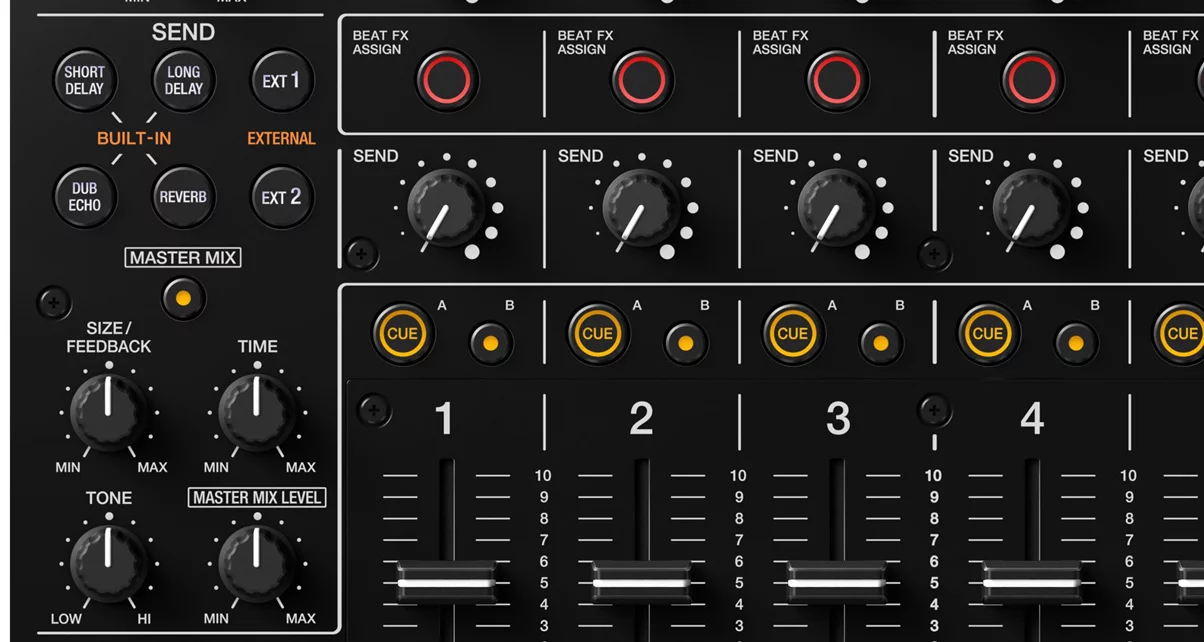Toggle channel 2 CUE A button
1204x642 pixels.
597,334
